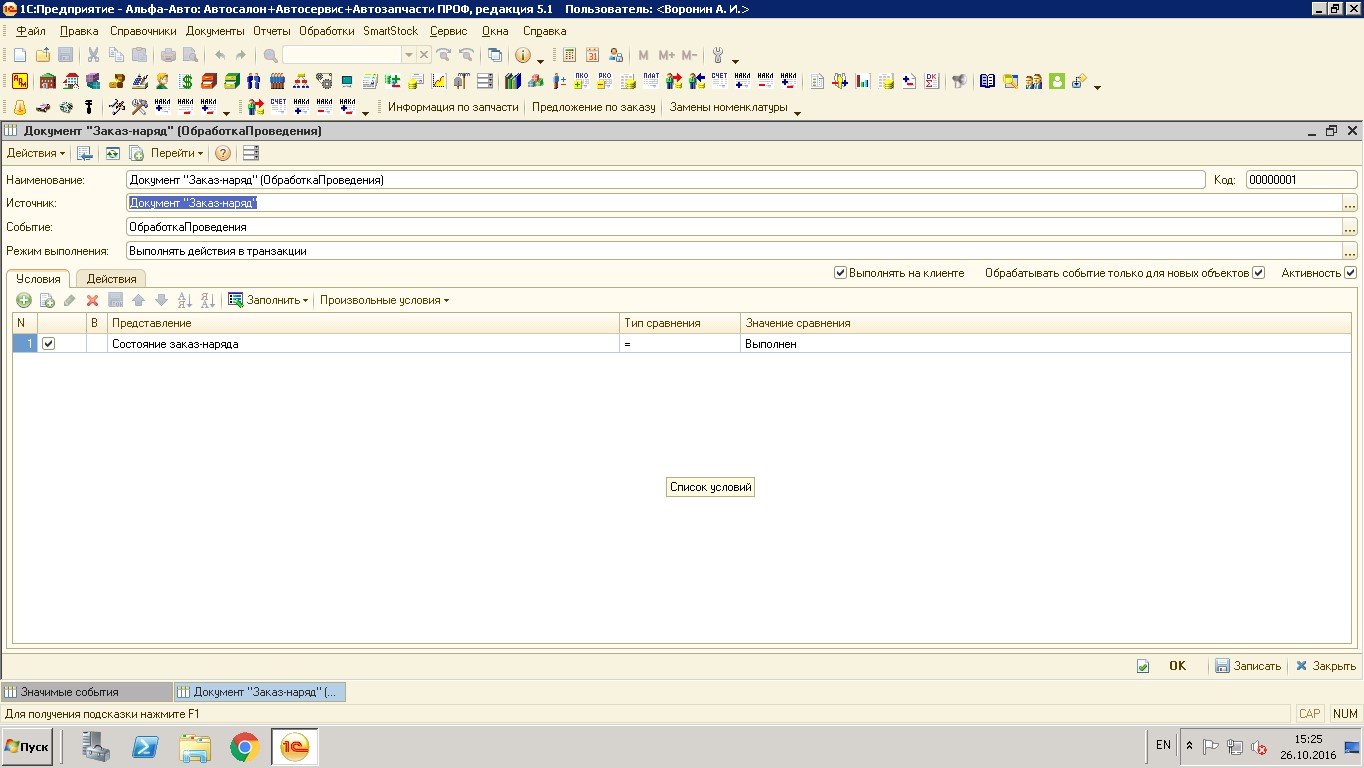Open the 'Документы' menu
Image resolution: width=1364 pixels, height=768 pixels.
click(x=215, y=31)
